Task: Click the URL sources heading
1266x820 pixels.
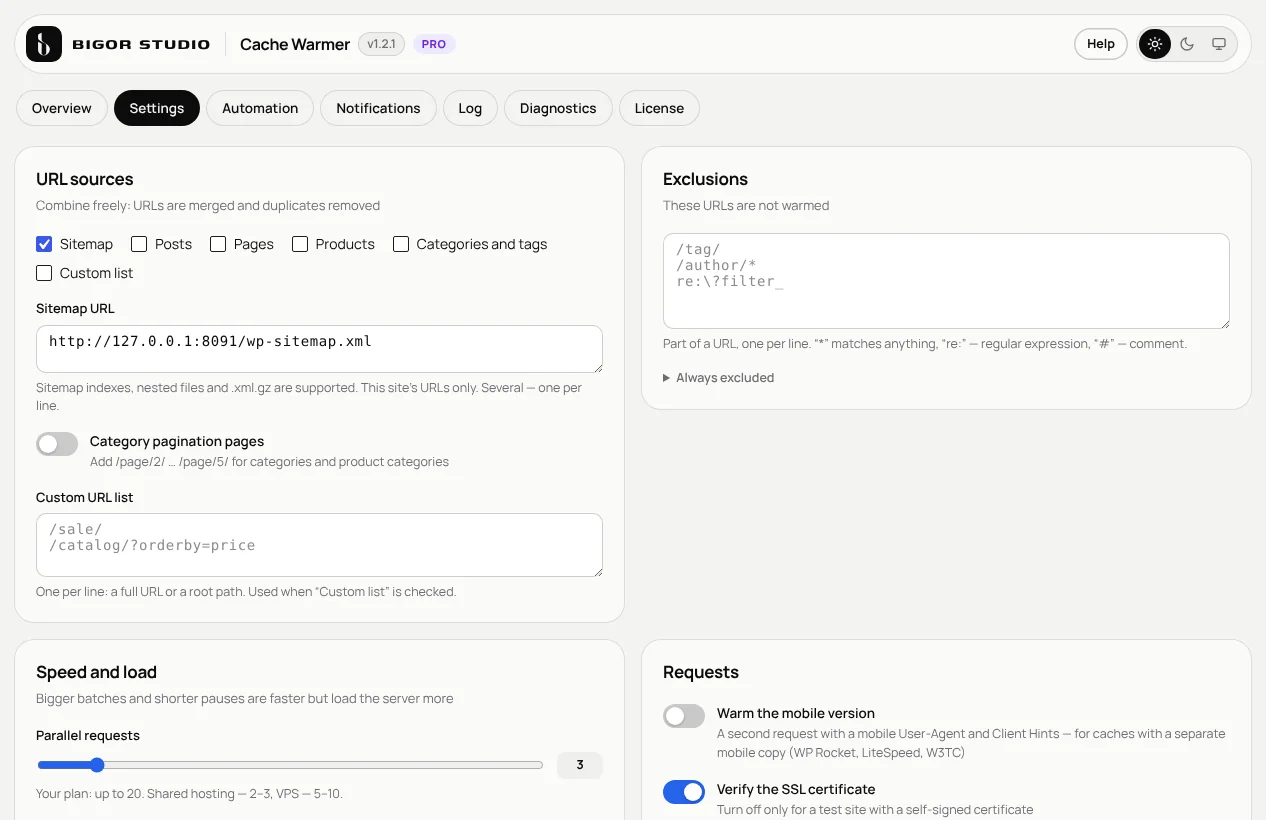Action: [85, 179]
